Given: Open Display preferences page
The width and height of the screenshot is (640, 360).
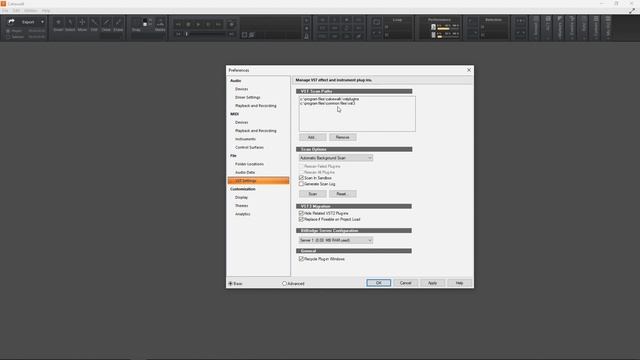Looking at the screenshot, I should tap(242, 197).
